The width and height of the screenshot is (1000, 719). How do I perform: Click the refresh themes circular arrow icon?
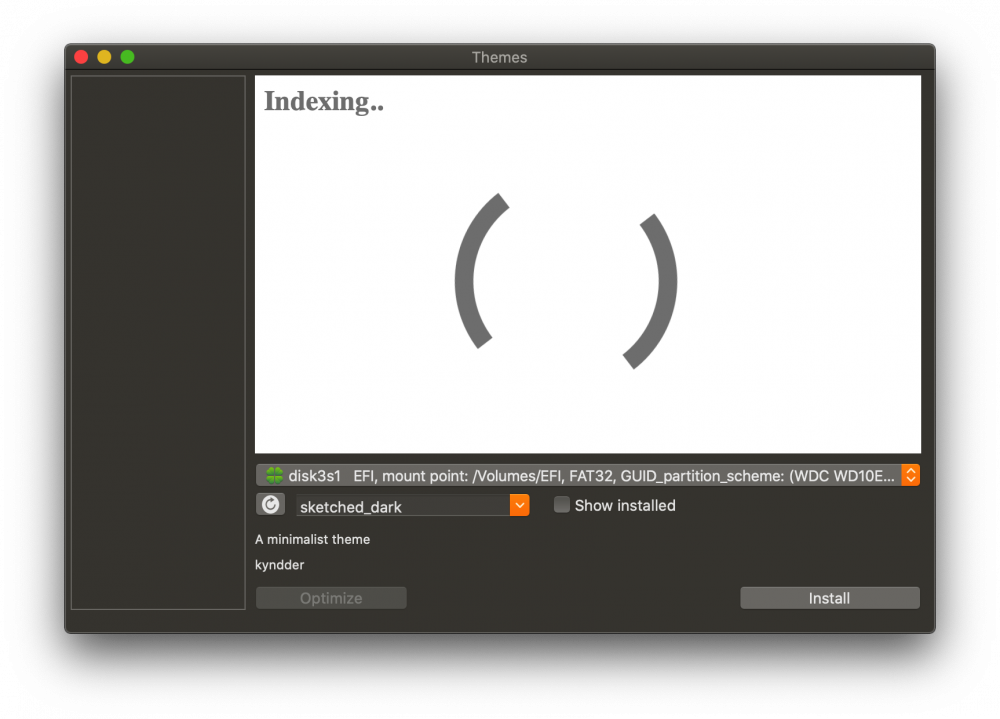pos(270,505)
